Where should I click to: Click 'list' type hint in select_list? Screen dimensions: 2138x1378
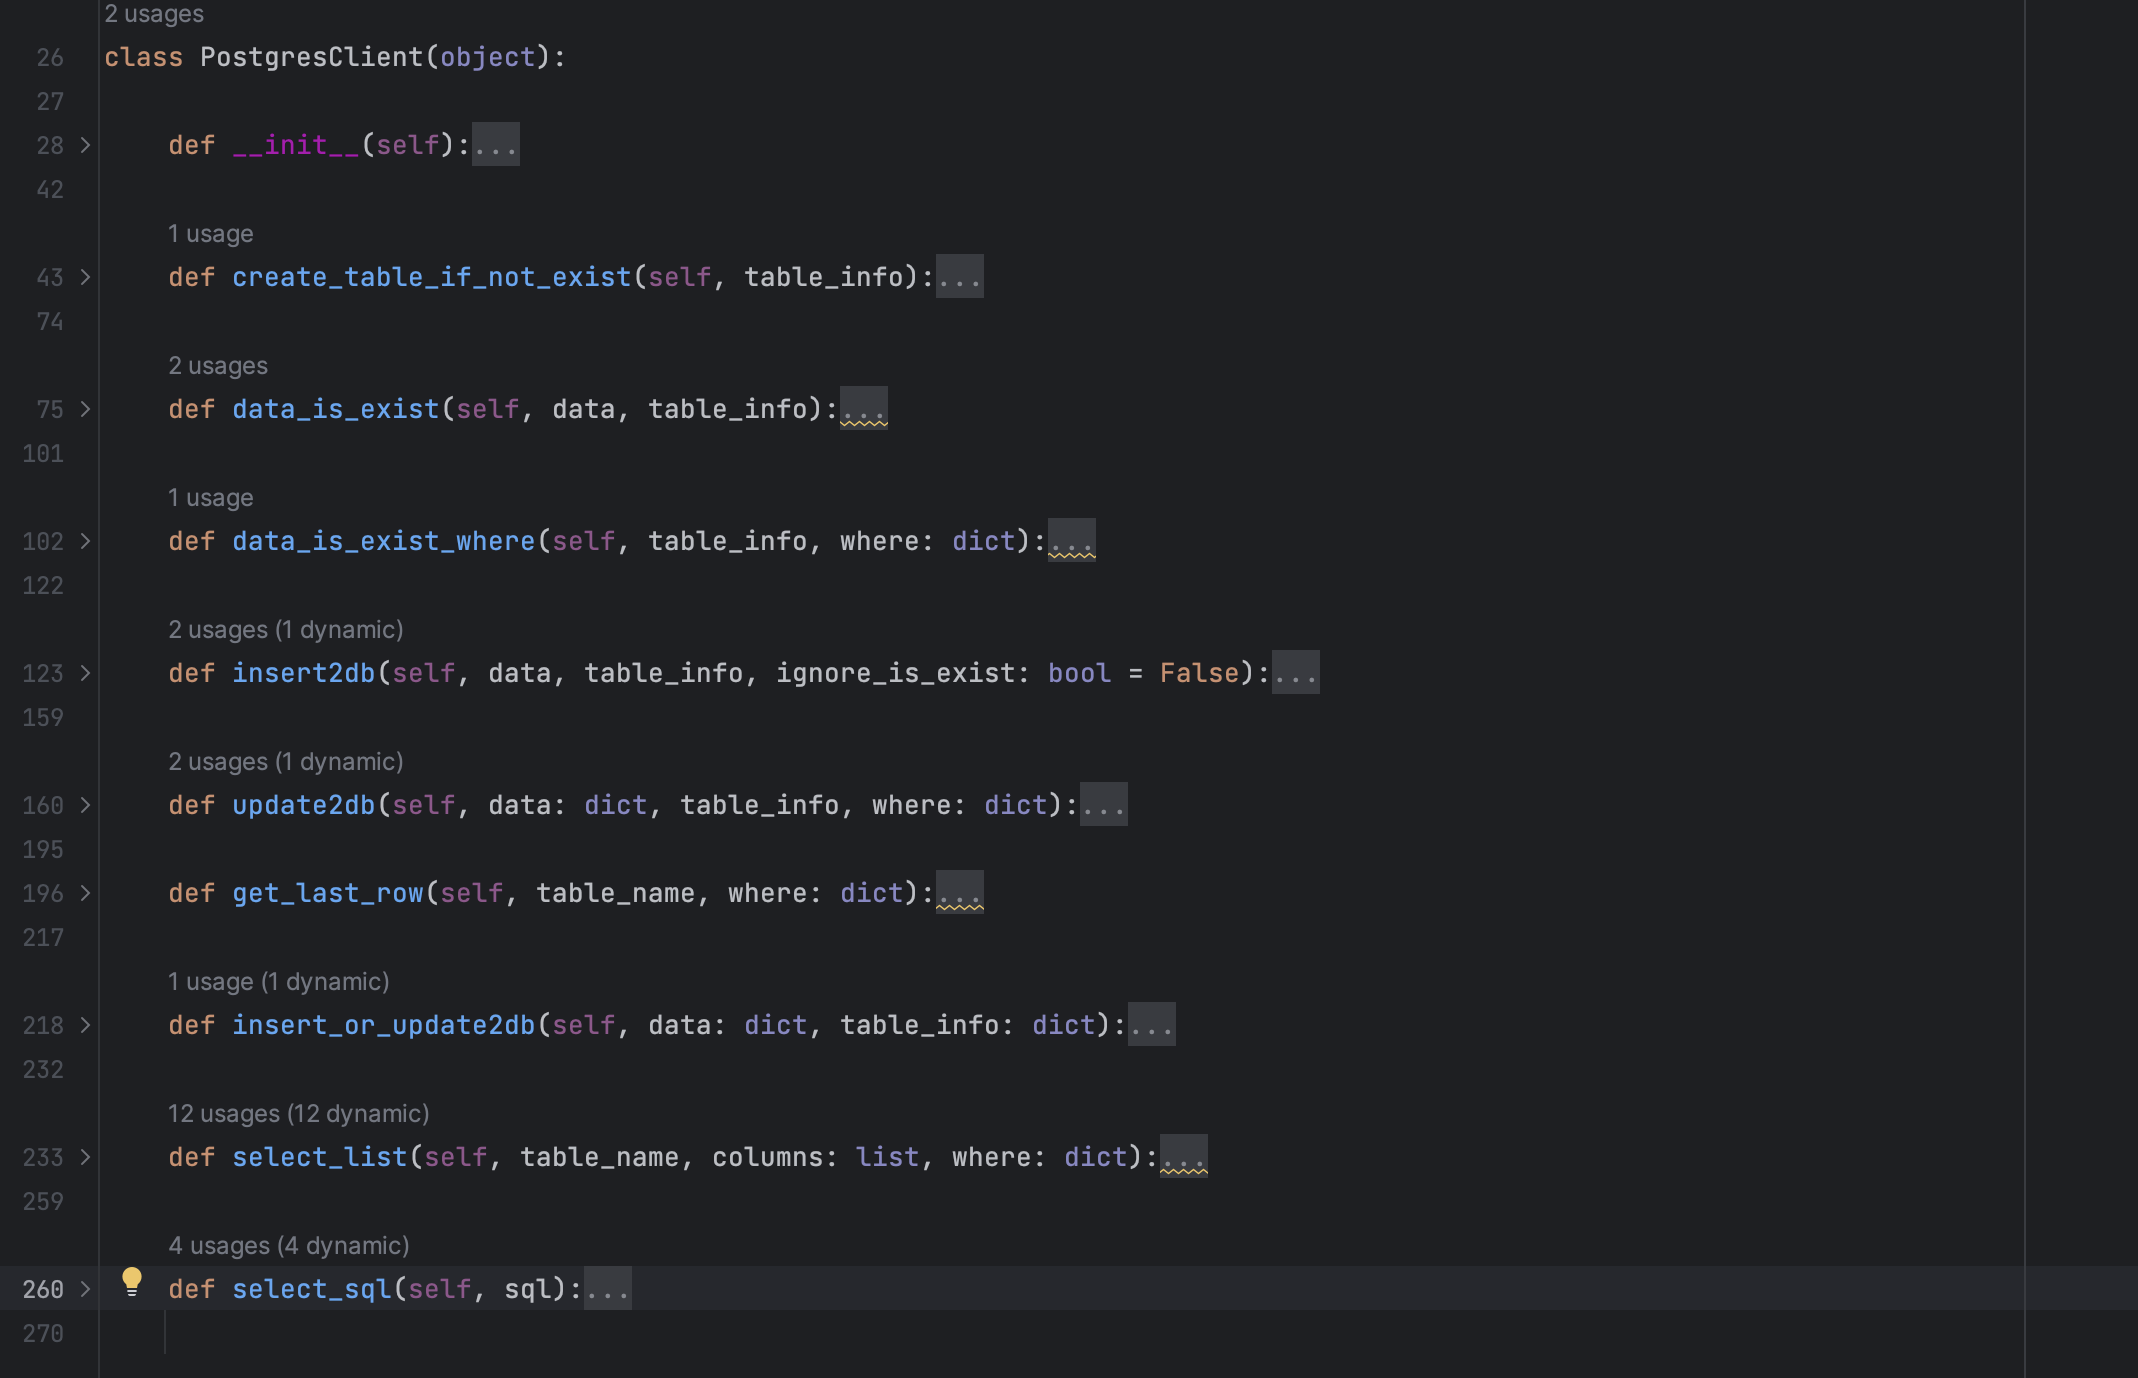[x=888, y=1157]
